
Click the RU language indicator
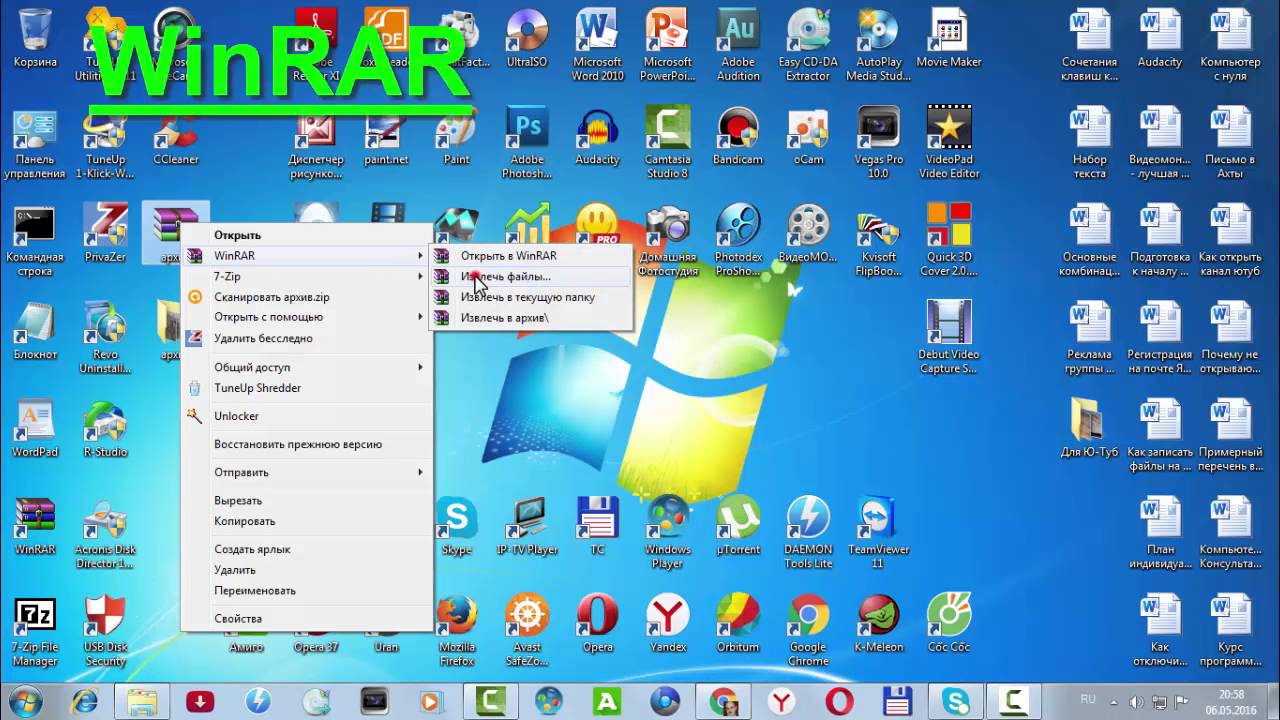tap(1088, 701)
